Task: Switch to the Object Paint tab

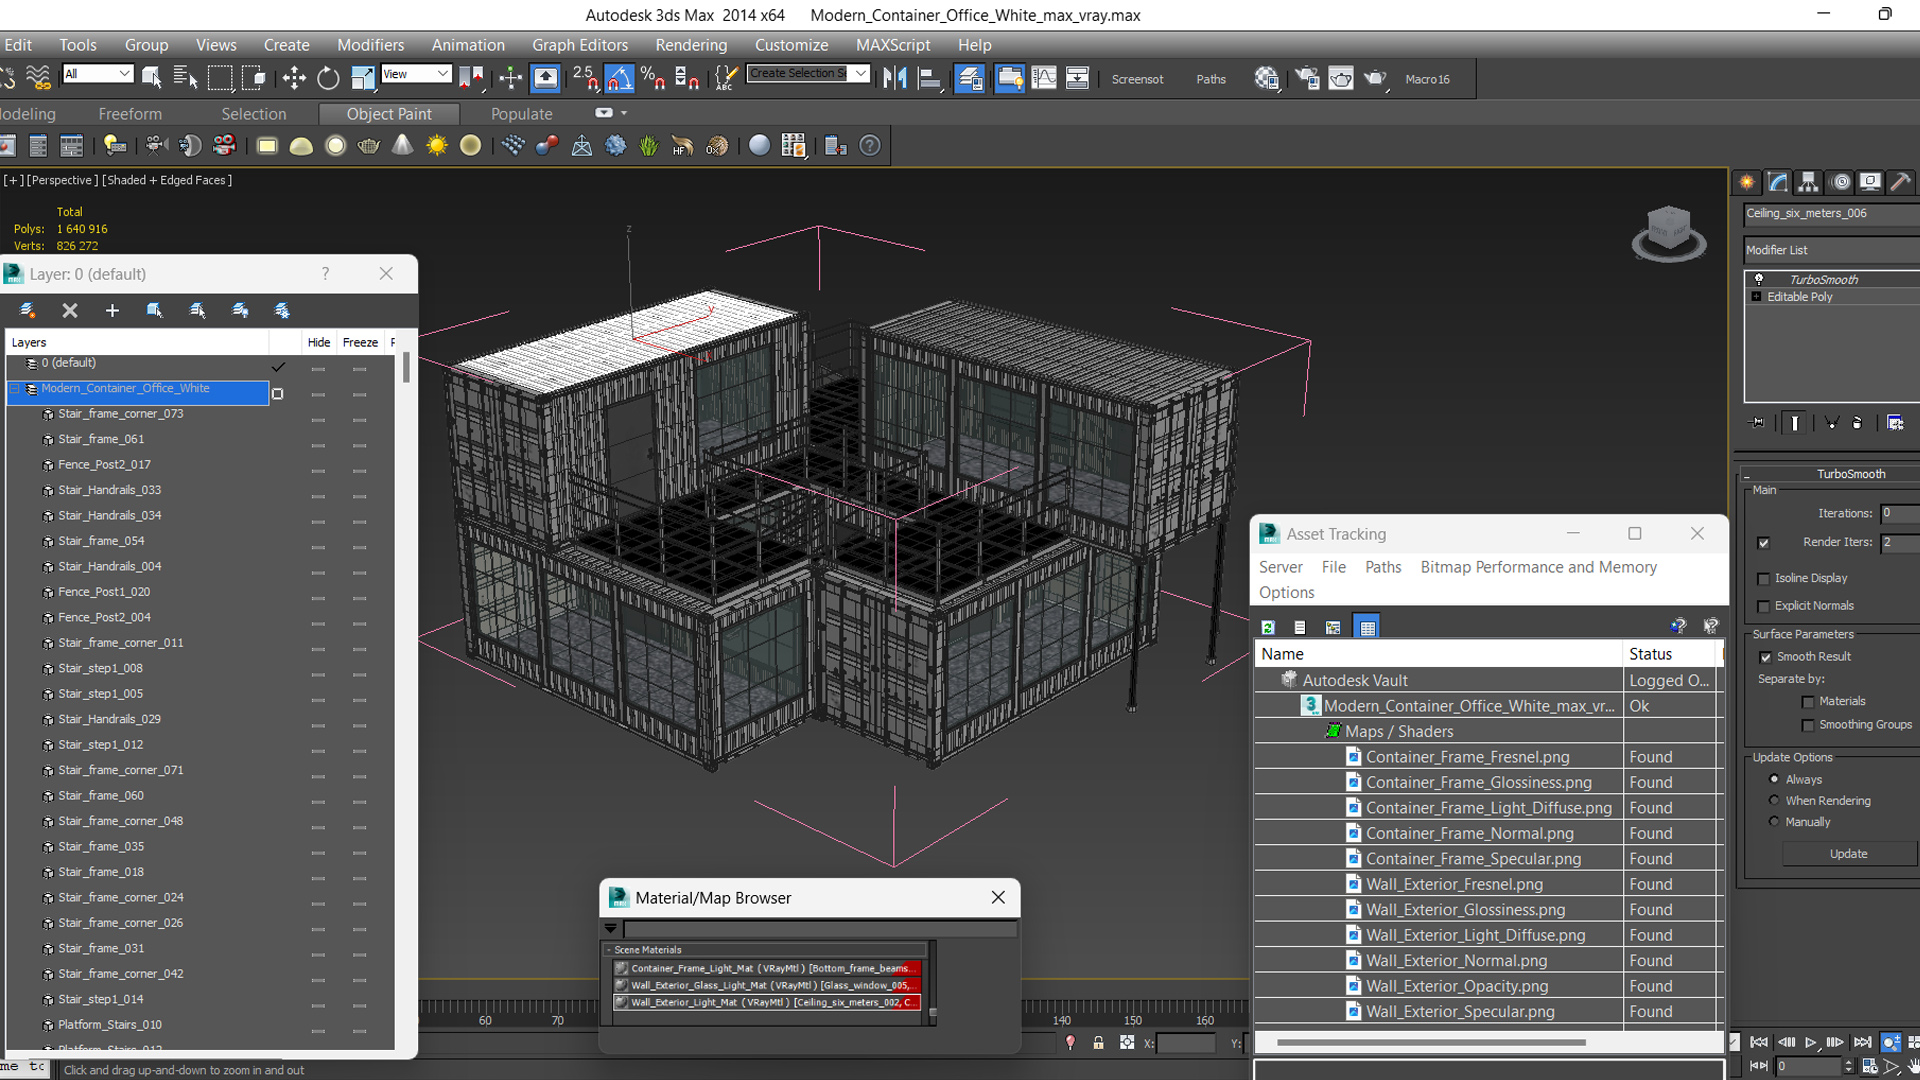Action: click(389, 114)
